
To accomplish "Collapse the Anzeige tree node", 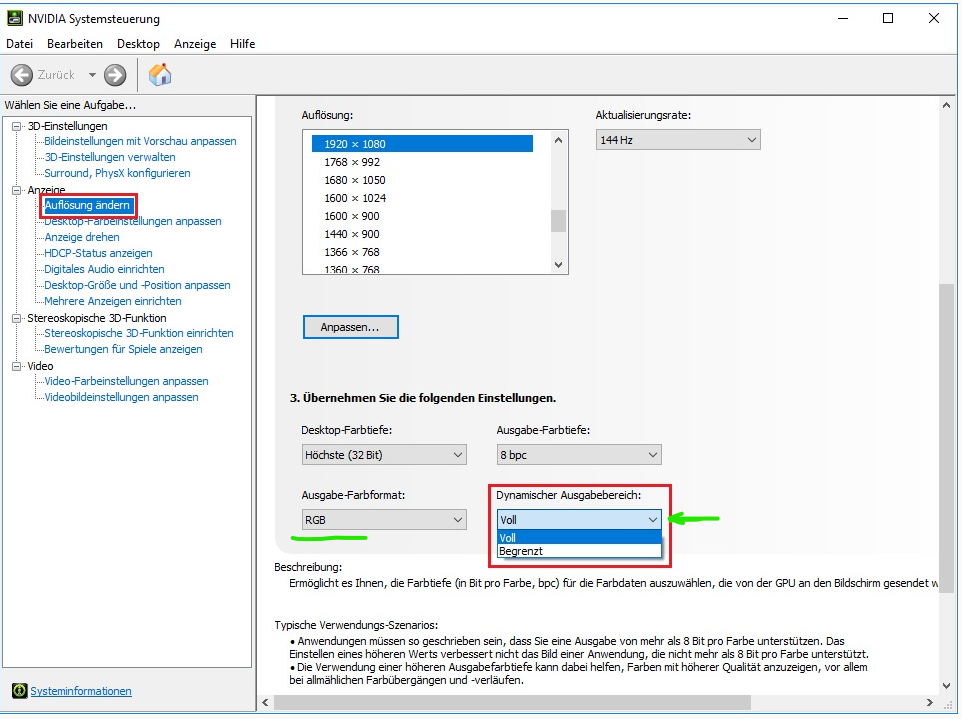I will [17, 190].
